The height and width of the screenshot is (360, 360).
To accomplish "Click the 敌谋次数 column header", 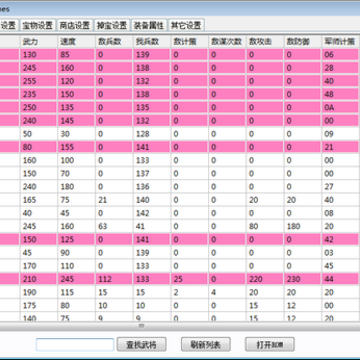I will coord(227,42).
